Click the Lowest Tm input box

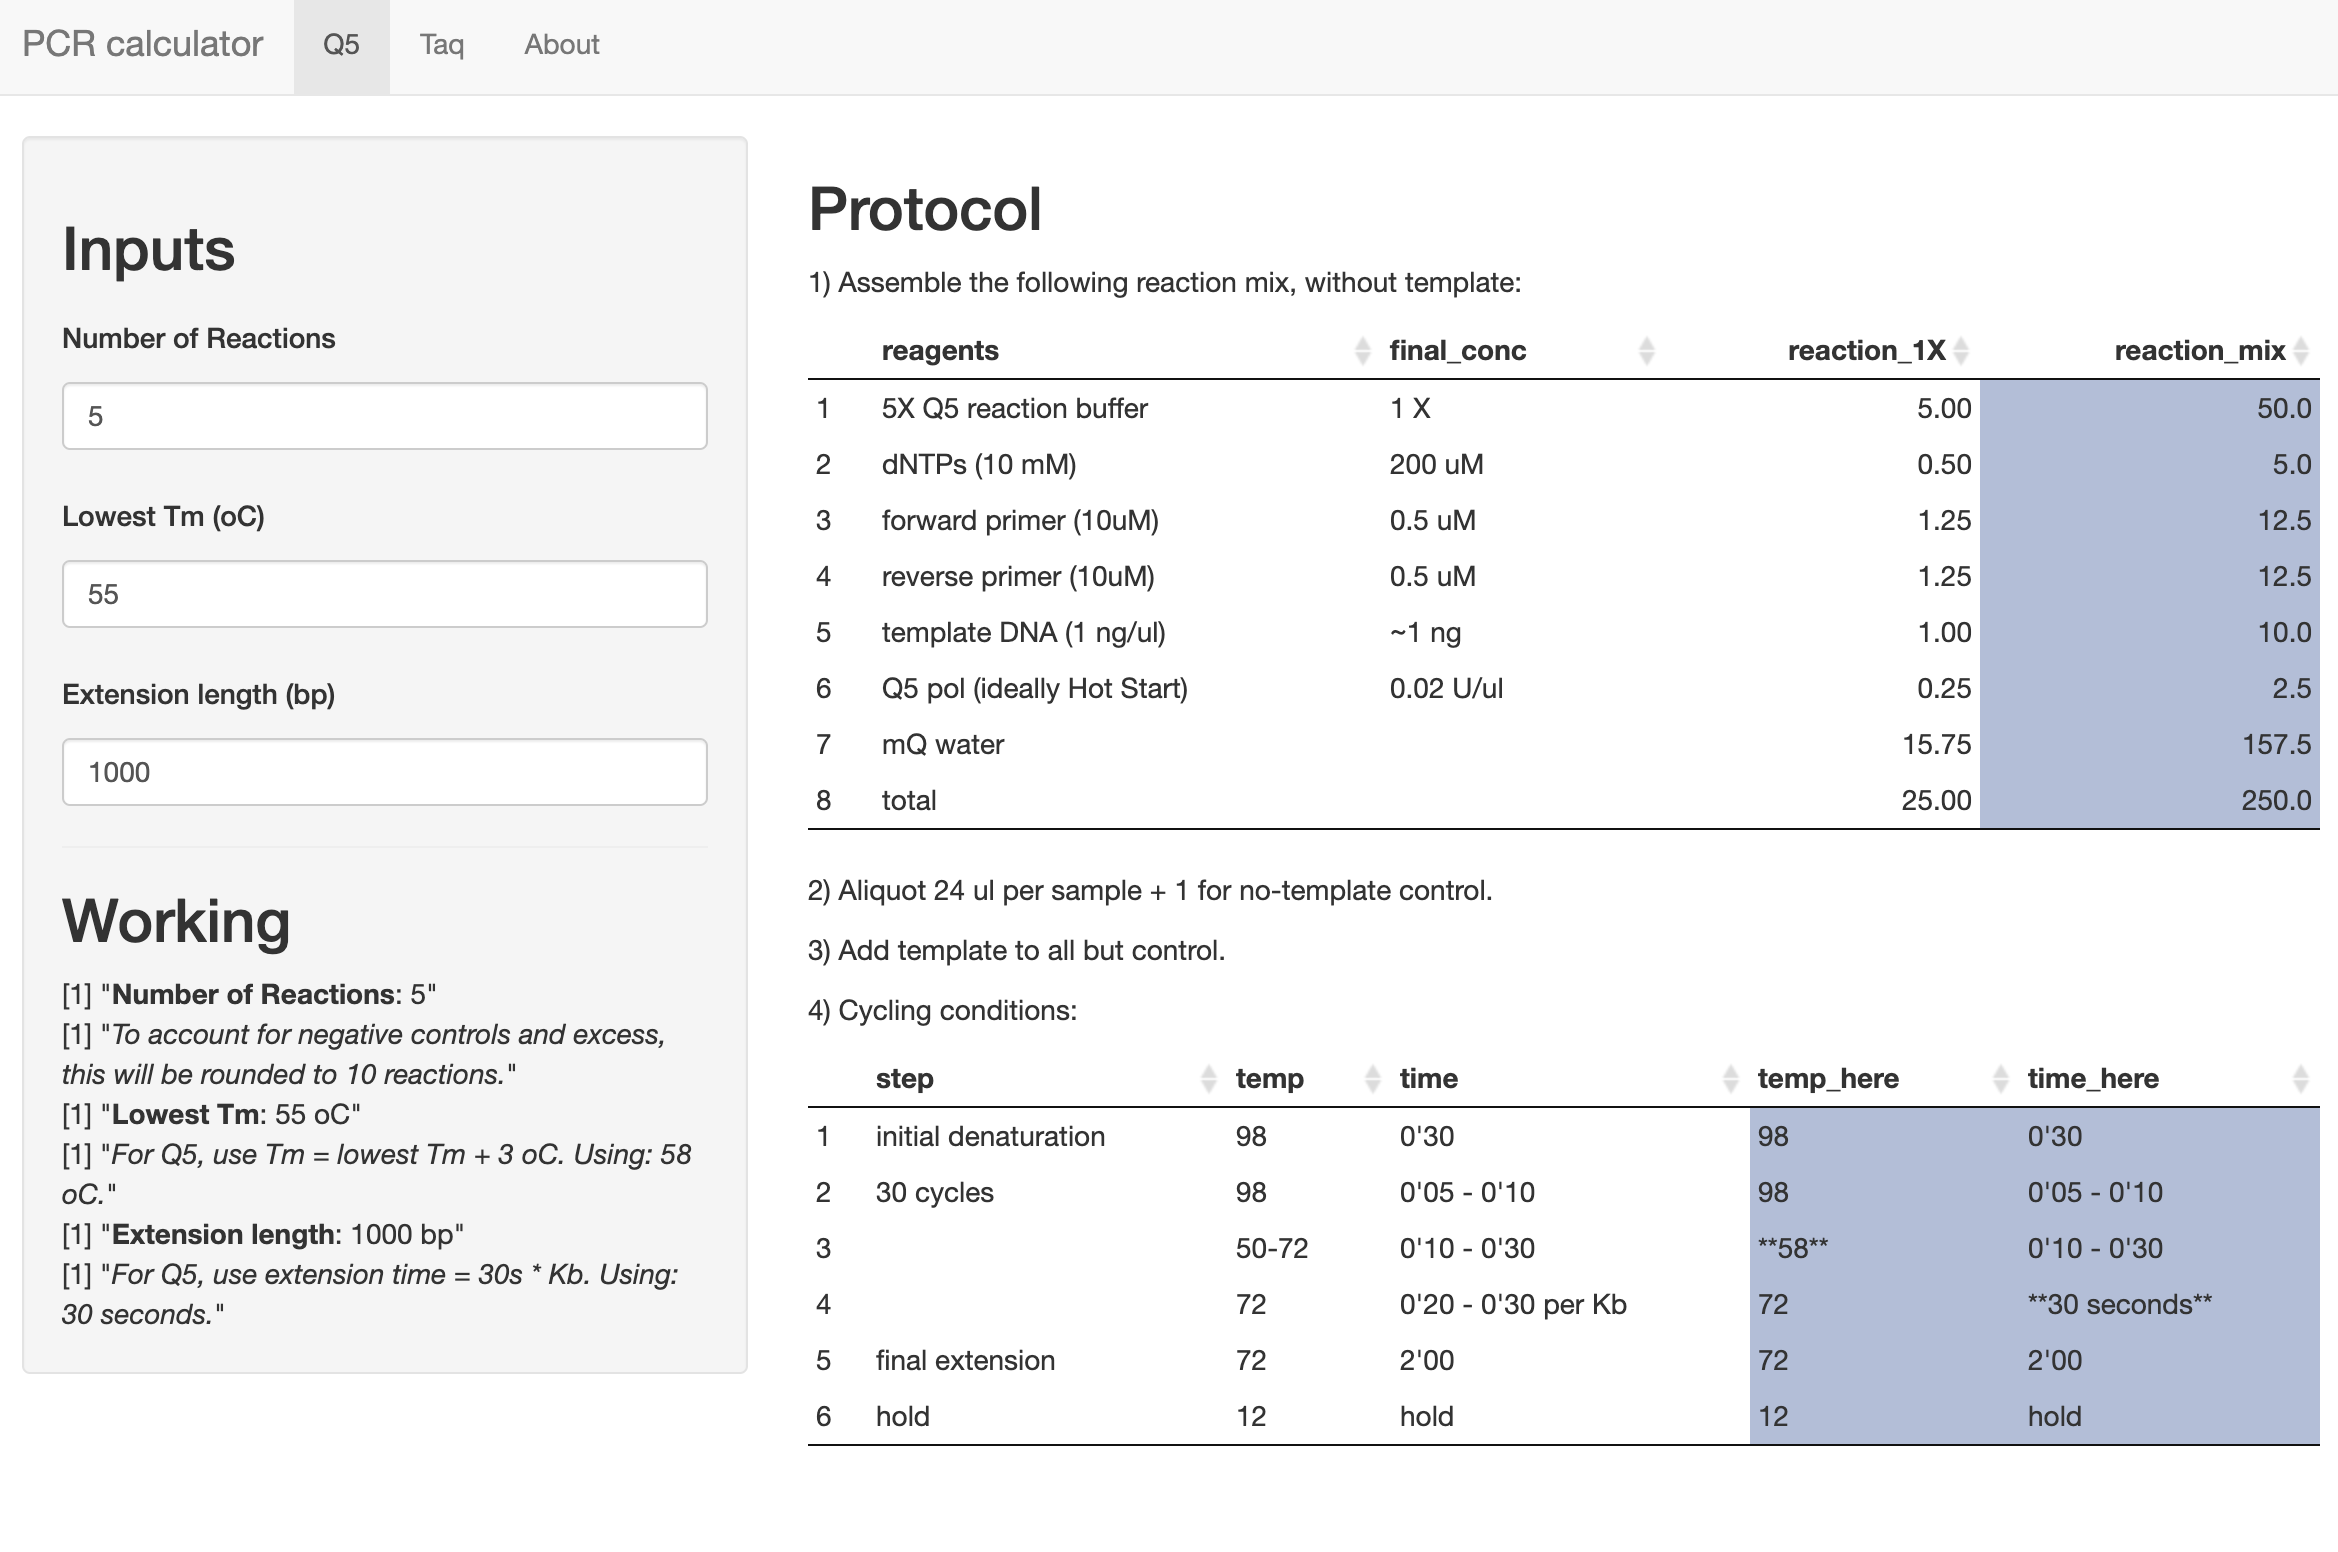click(384, 594)
